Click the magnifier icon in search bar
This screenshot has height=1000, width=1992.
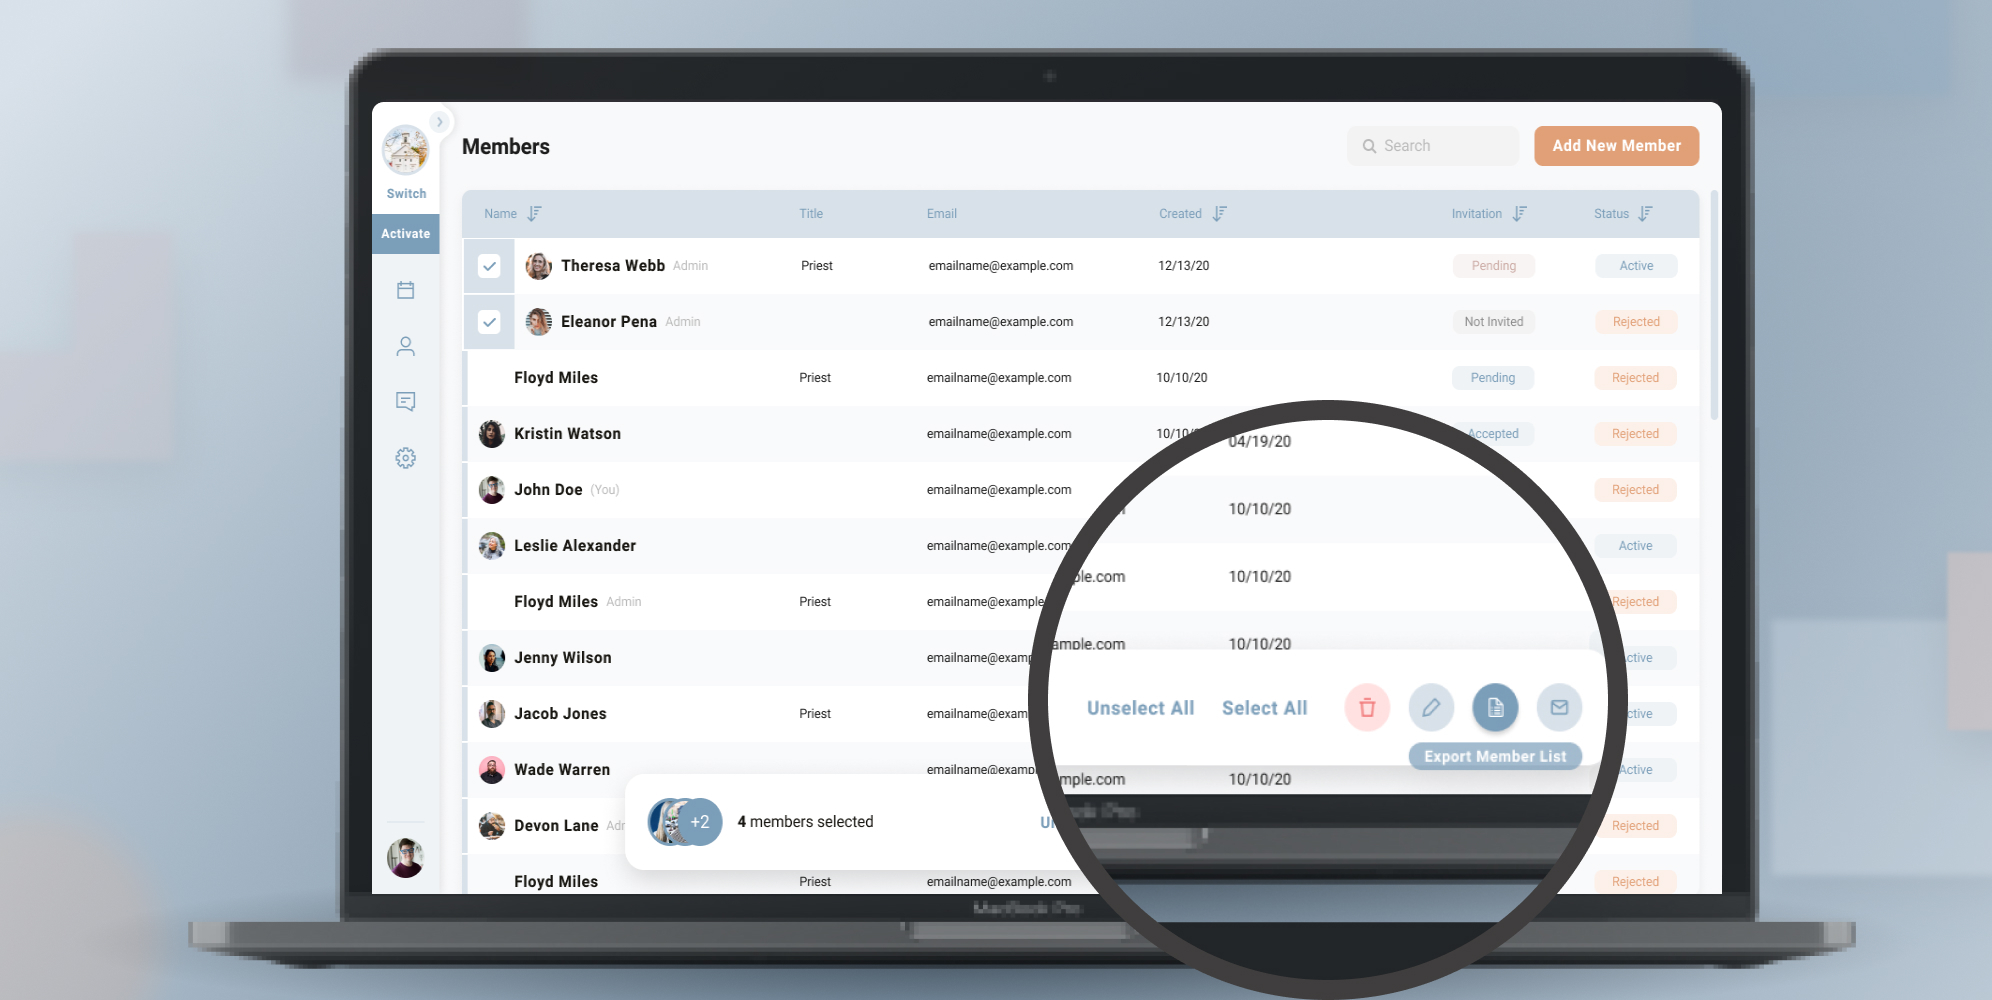(x=1370, y=146)
